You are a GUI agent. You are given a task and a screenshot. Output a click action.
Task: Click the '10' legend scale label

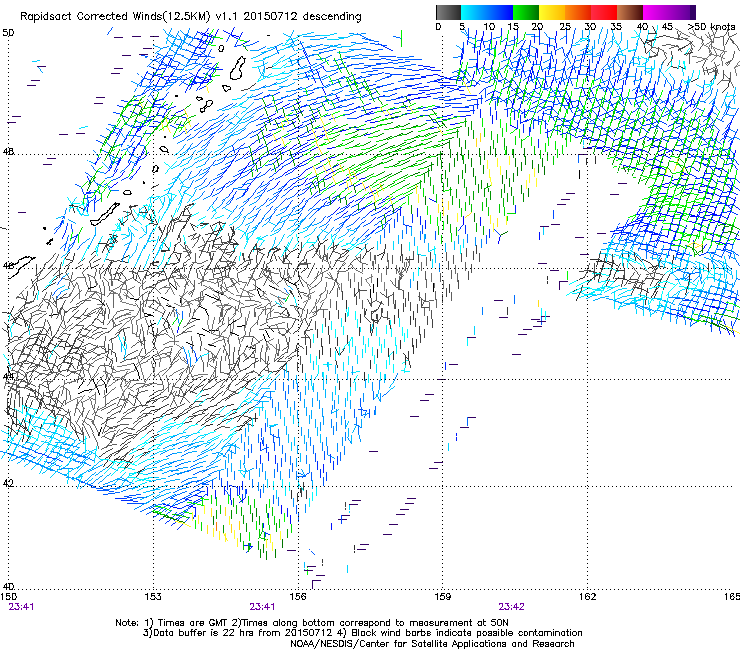[x=489, y=26]
